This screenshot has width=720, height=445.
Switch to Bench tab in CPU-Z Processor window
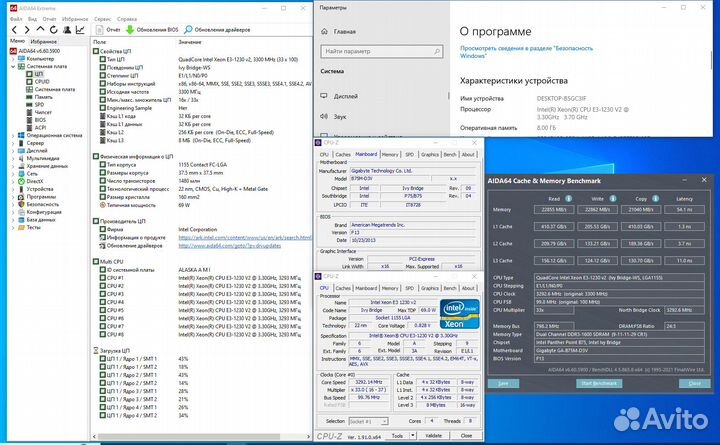(450, 288)
